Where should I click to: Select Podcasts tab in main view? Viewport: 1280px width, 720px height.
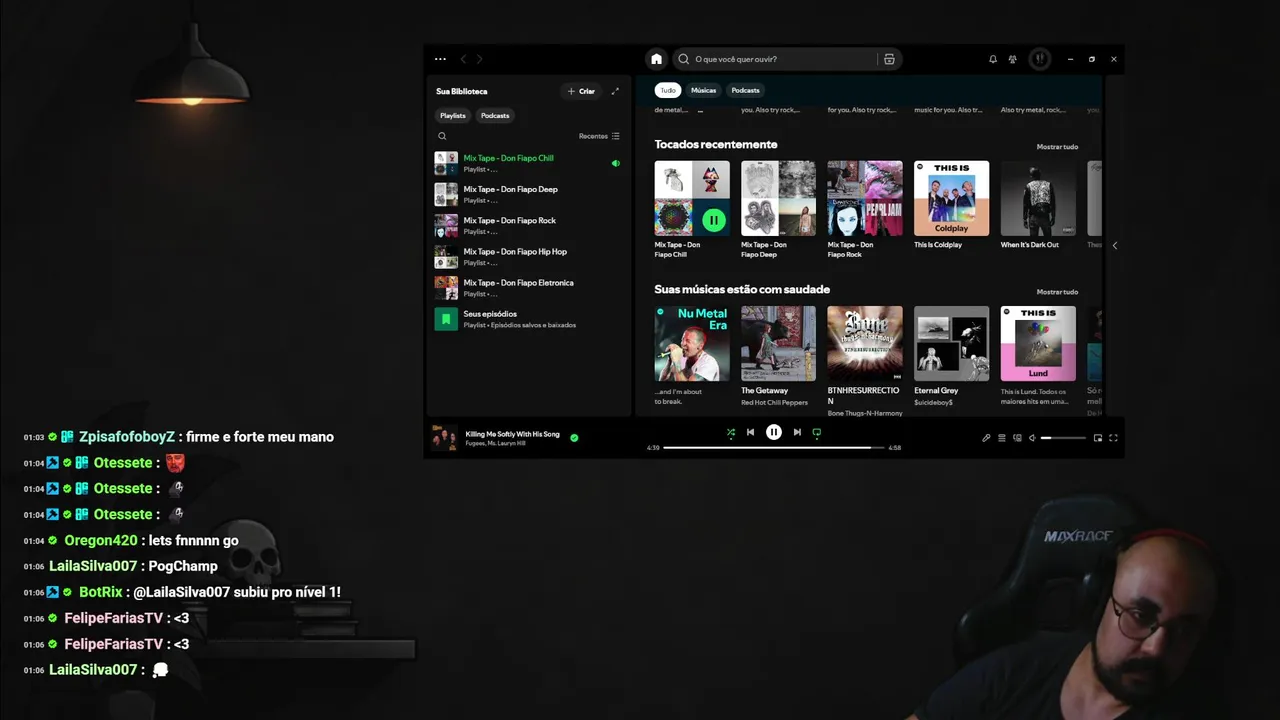(745, 90)
